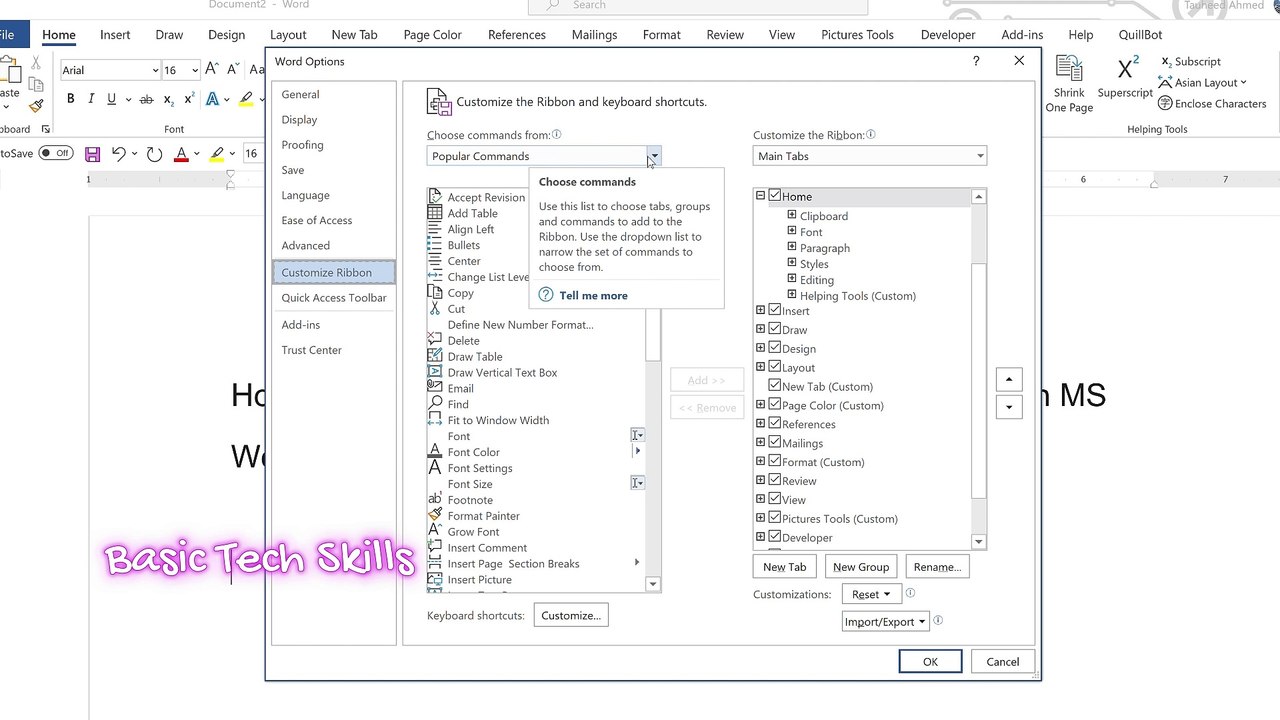Uncheck the New Tab (Custom) checkbox
The width and height of the screenshot is (1280, 720).
tap(774, 386)
